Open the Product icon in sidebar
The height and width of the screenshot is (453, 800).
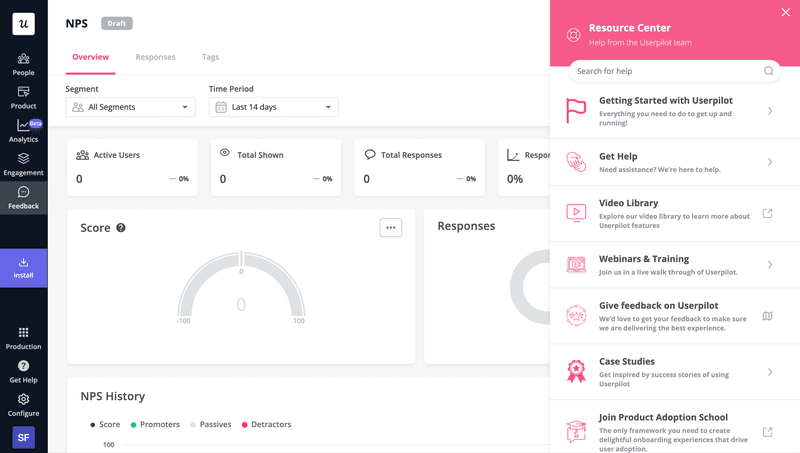[x=23, y=97]
